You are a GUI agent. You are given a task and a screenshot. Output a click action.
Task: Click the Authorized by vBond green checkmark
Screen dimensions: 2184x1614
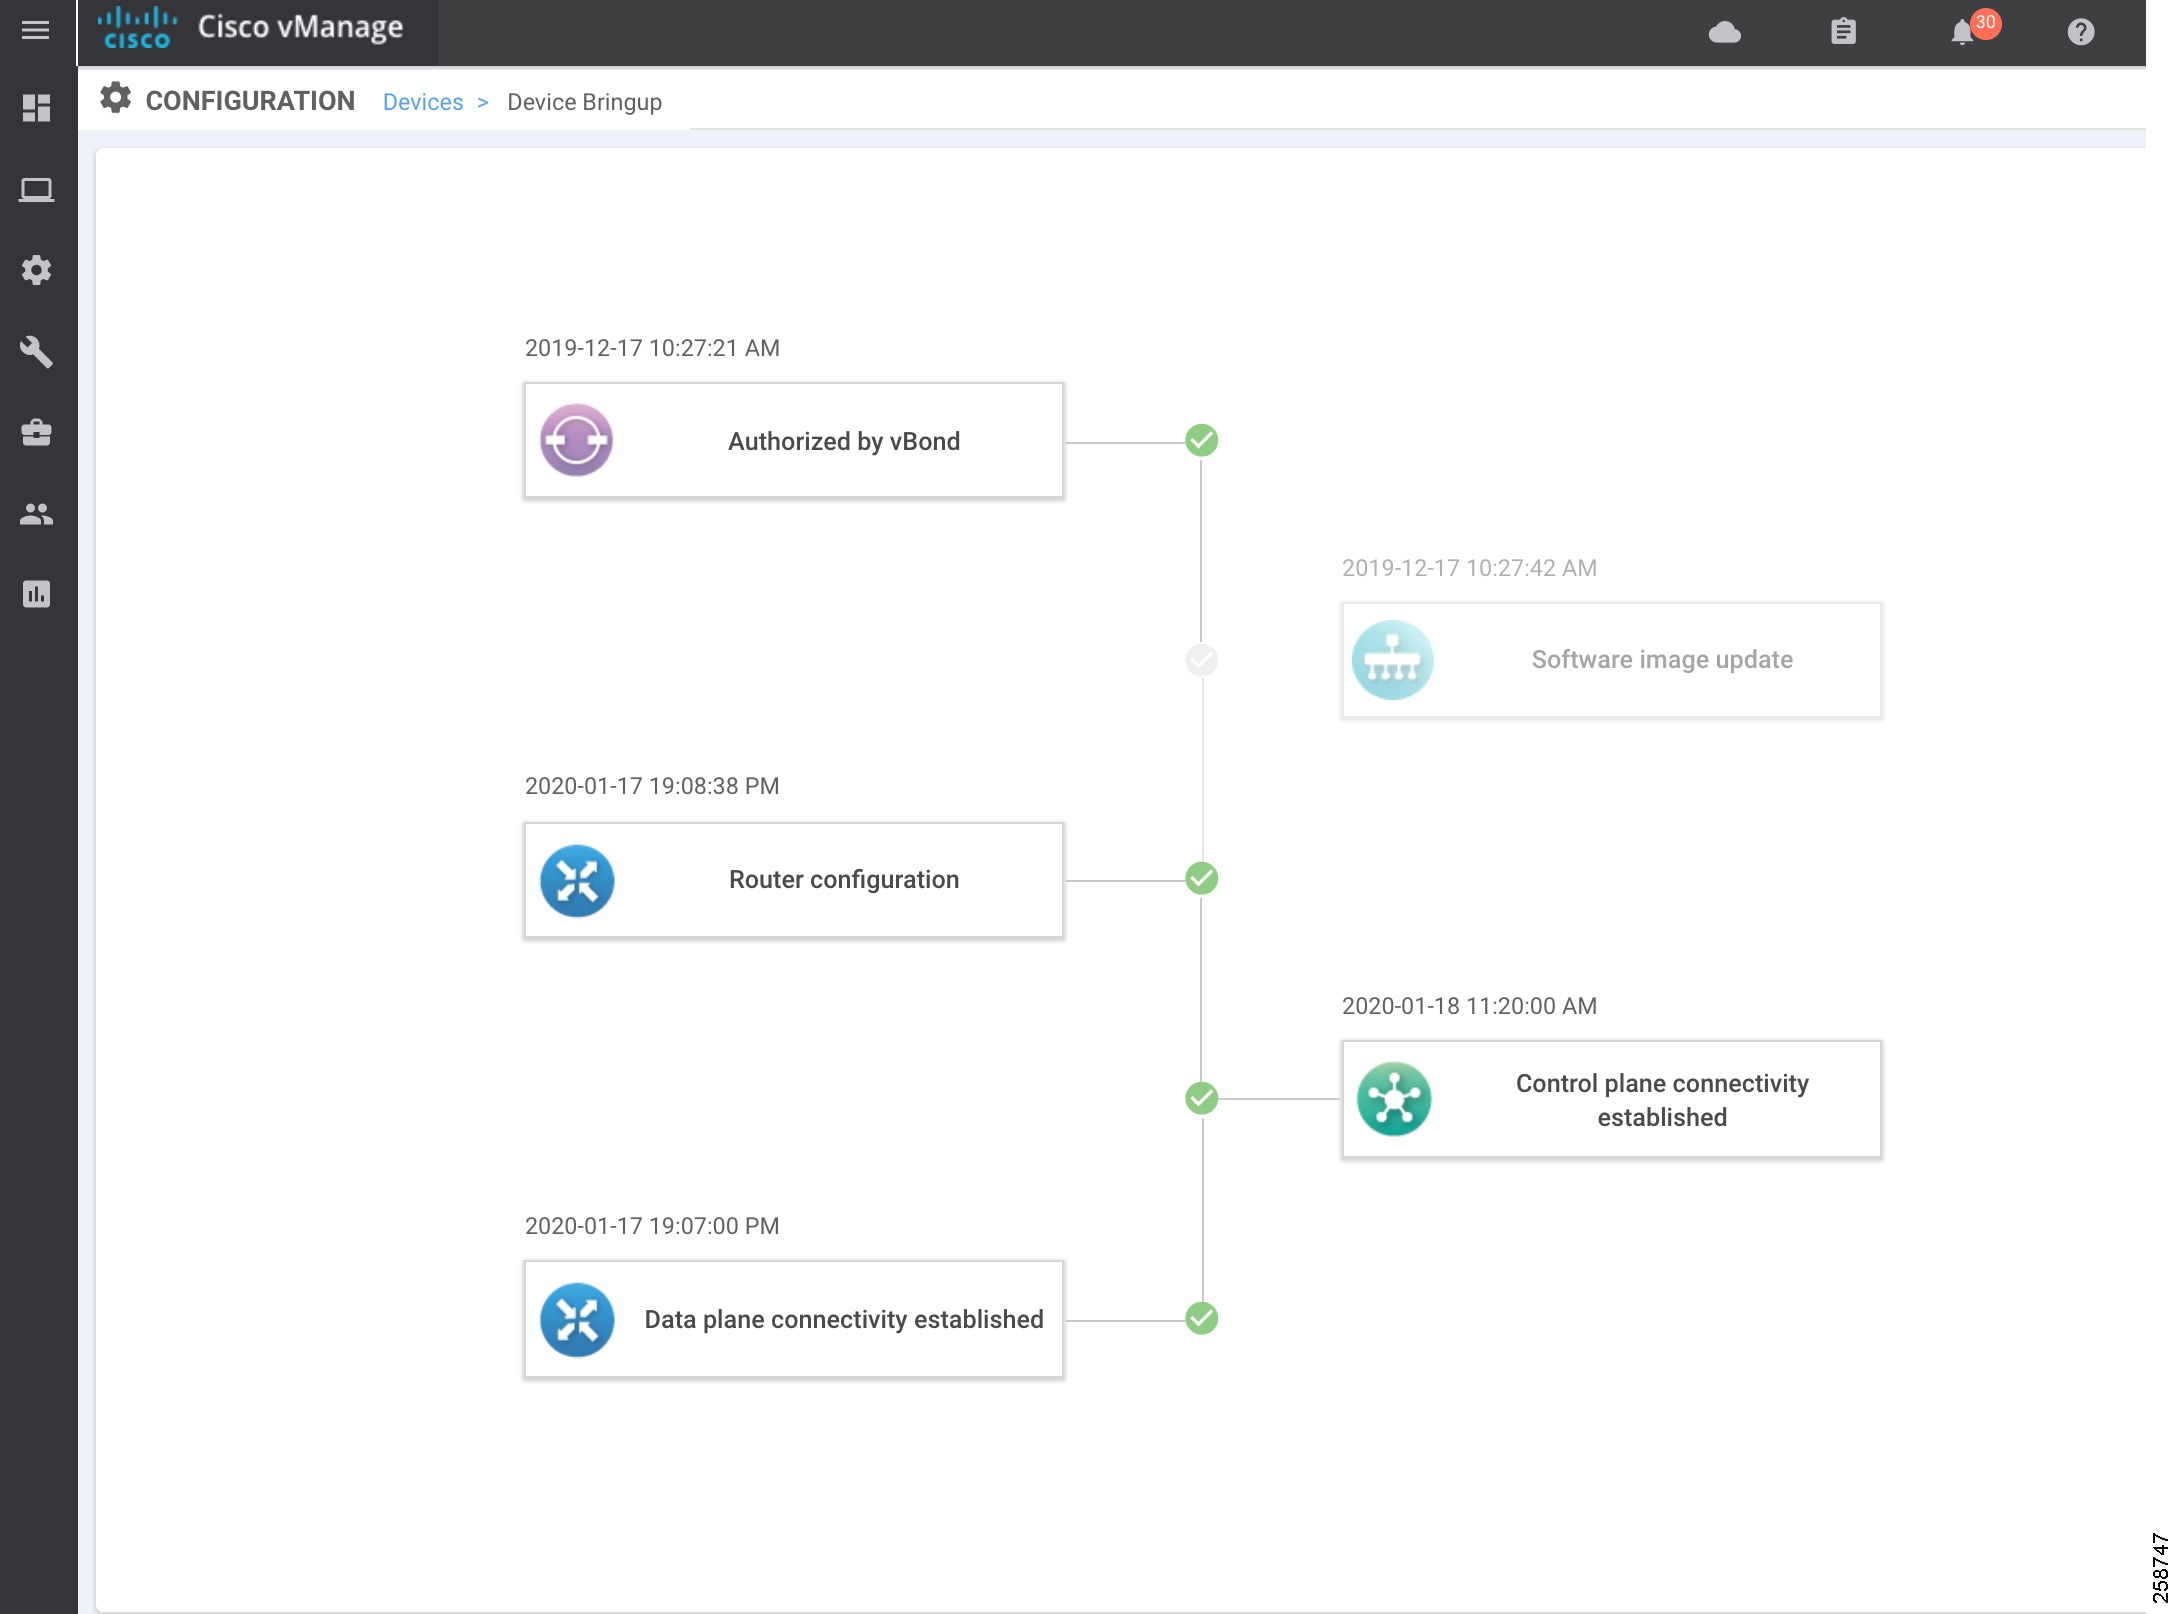1202,440
